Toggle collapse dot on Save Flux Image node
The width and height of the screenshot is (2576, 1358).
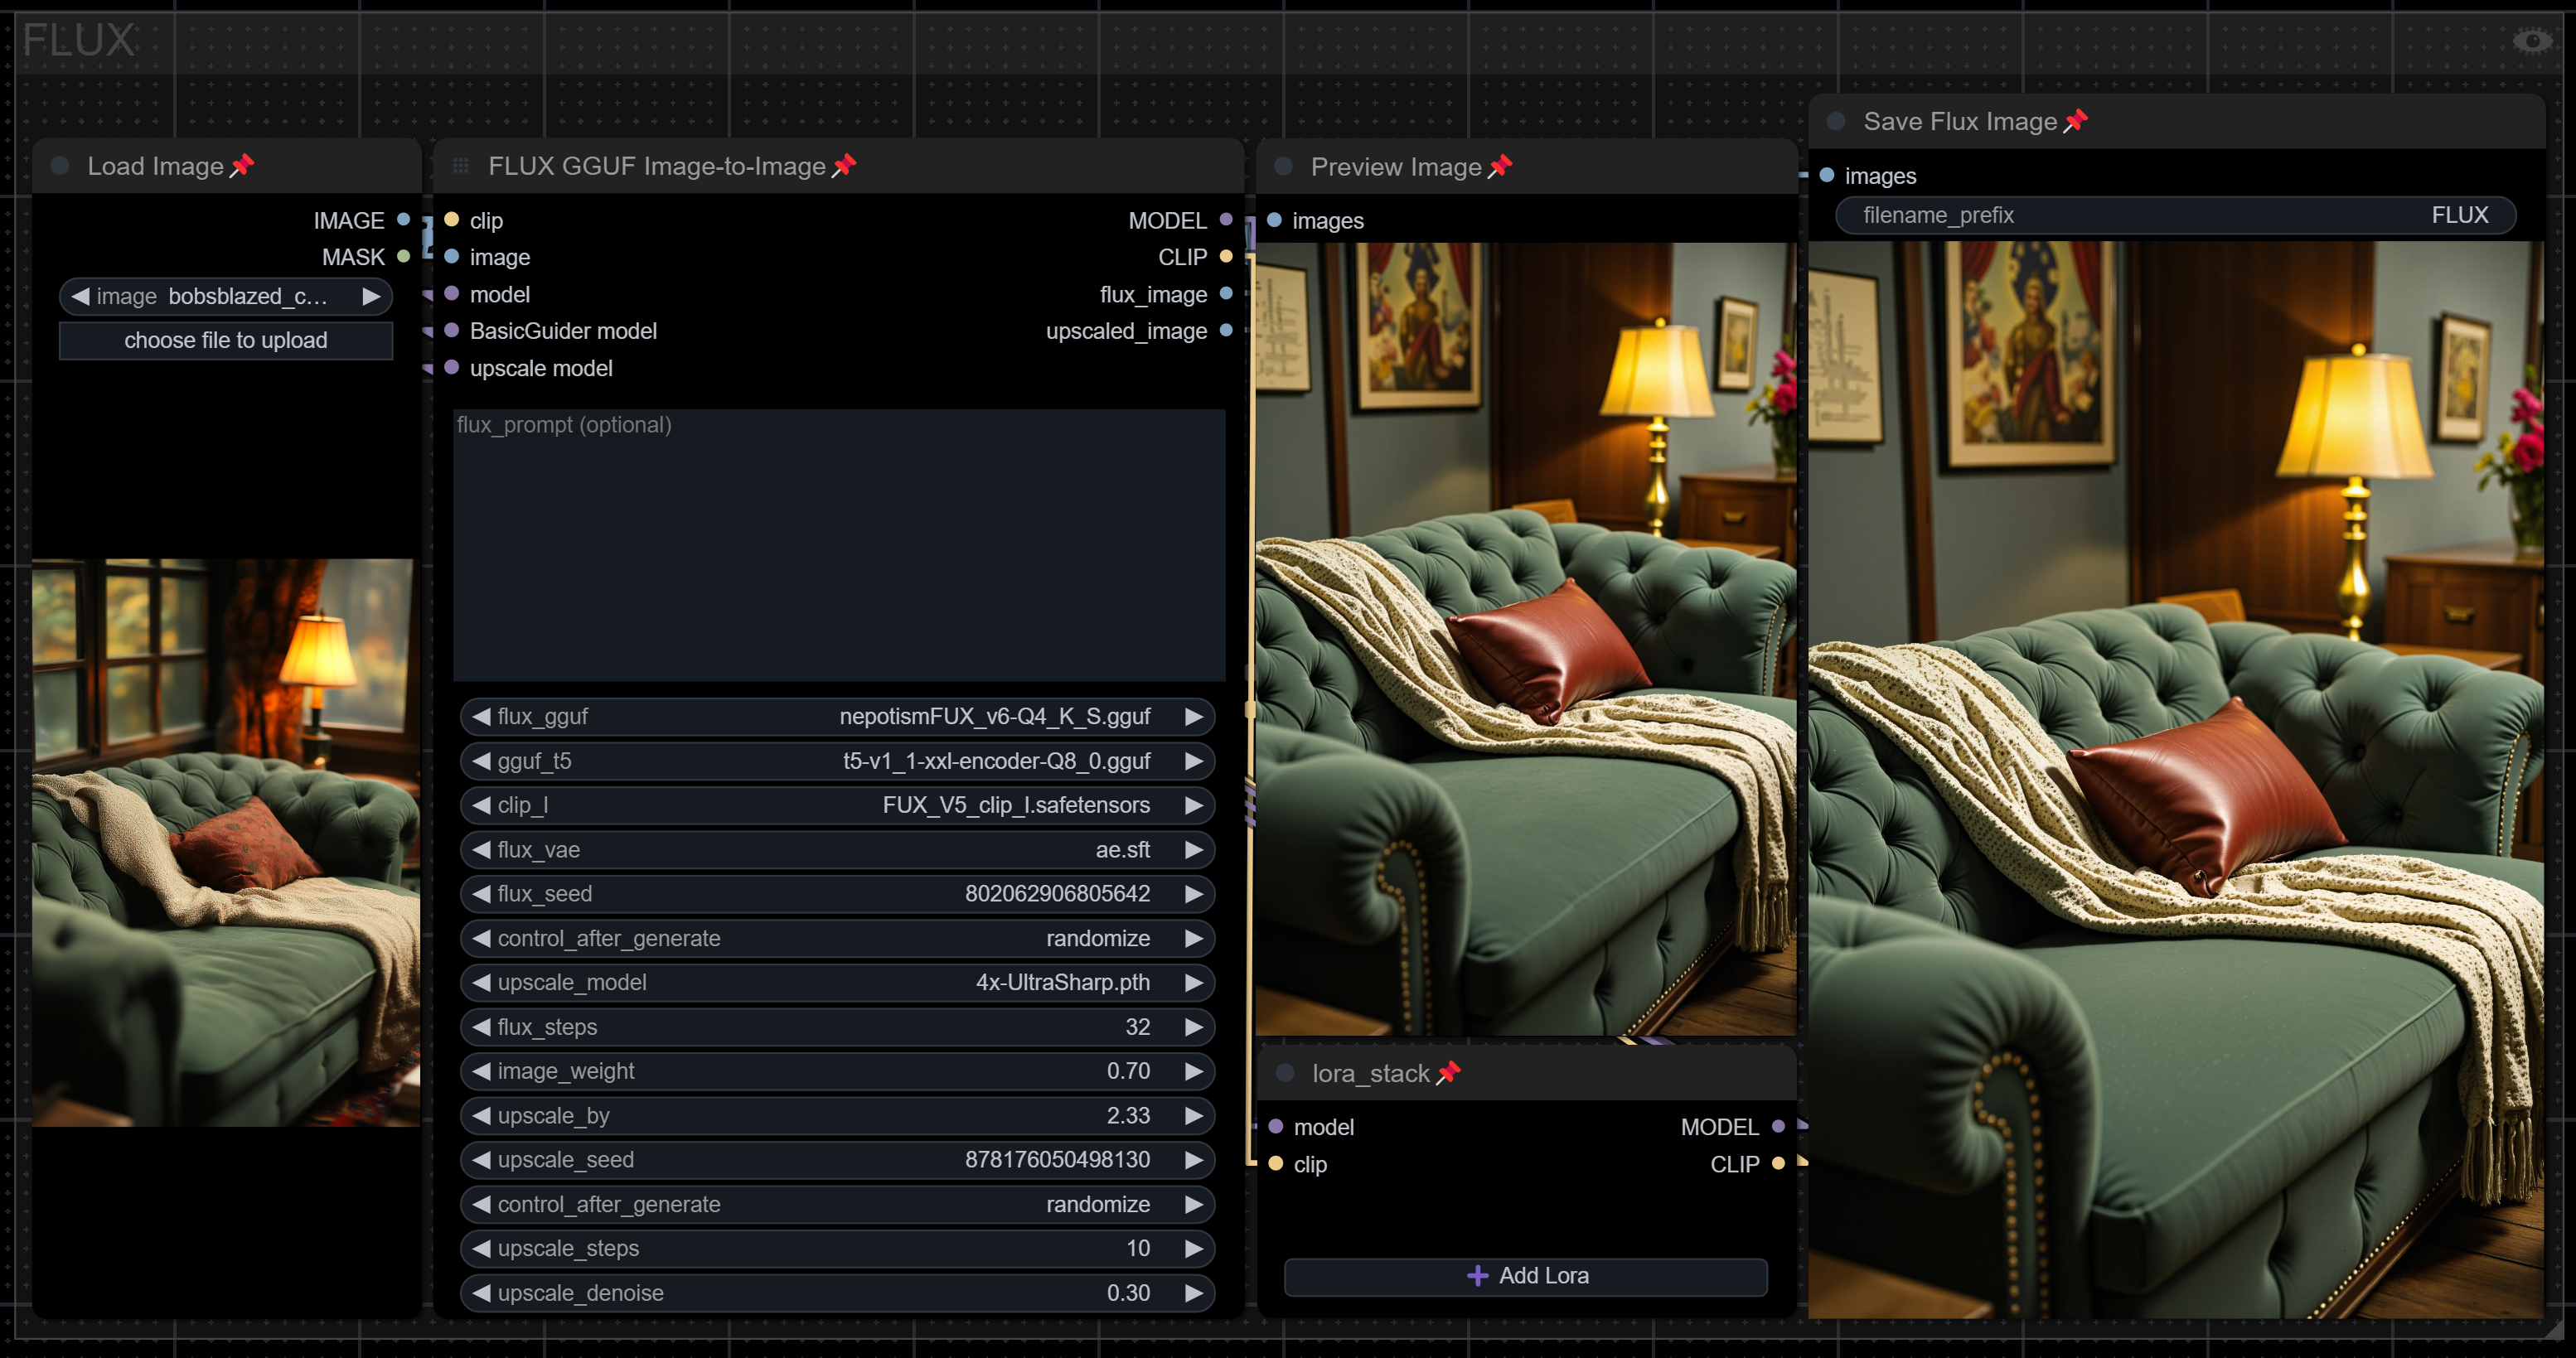tap(1836, 121)
